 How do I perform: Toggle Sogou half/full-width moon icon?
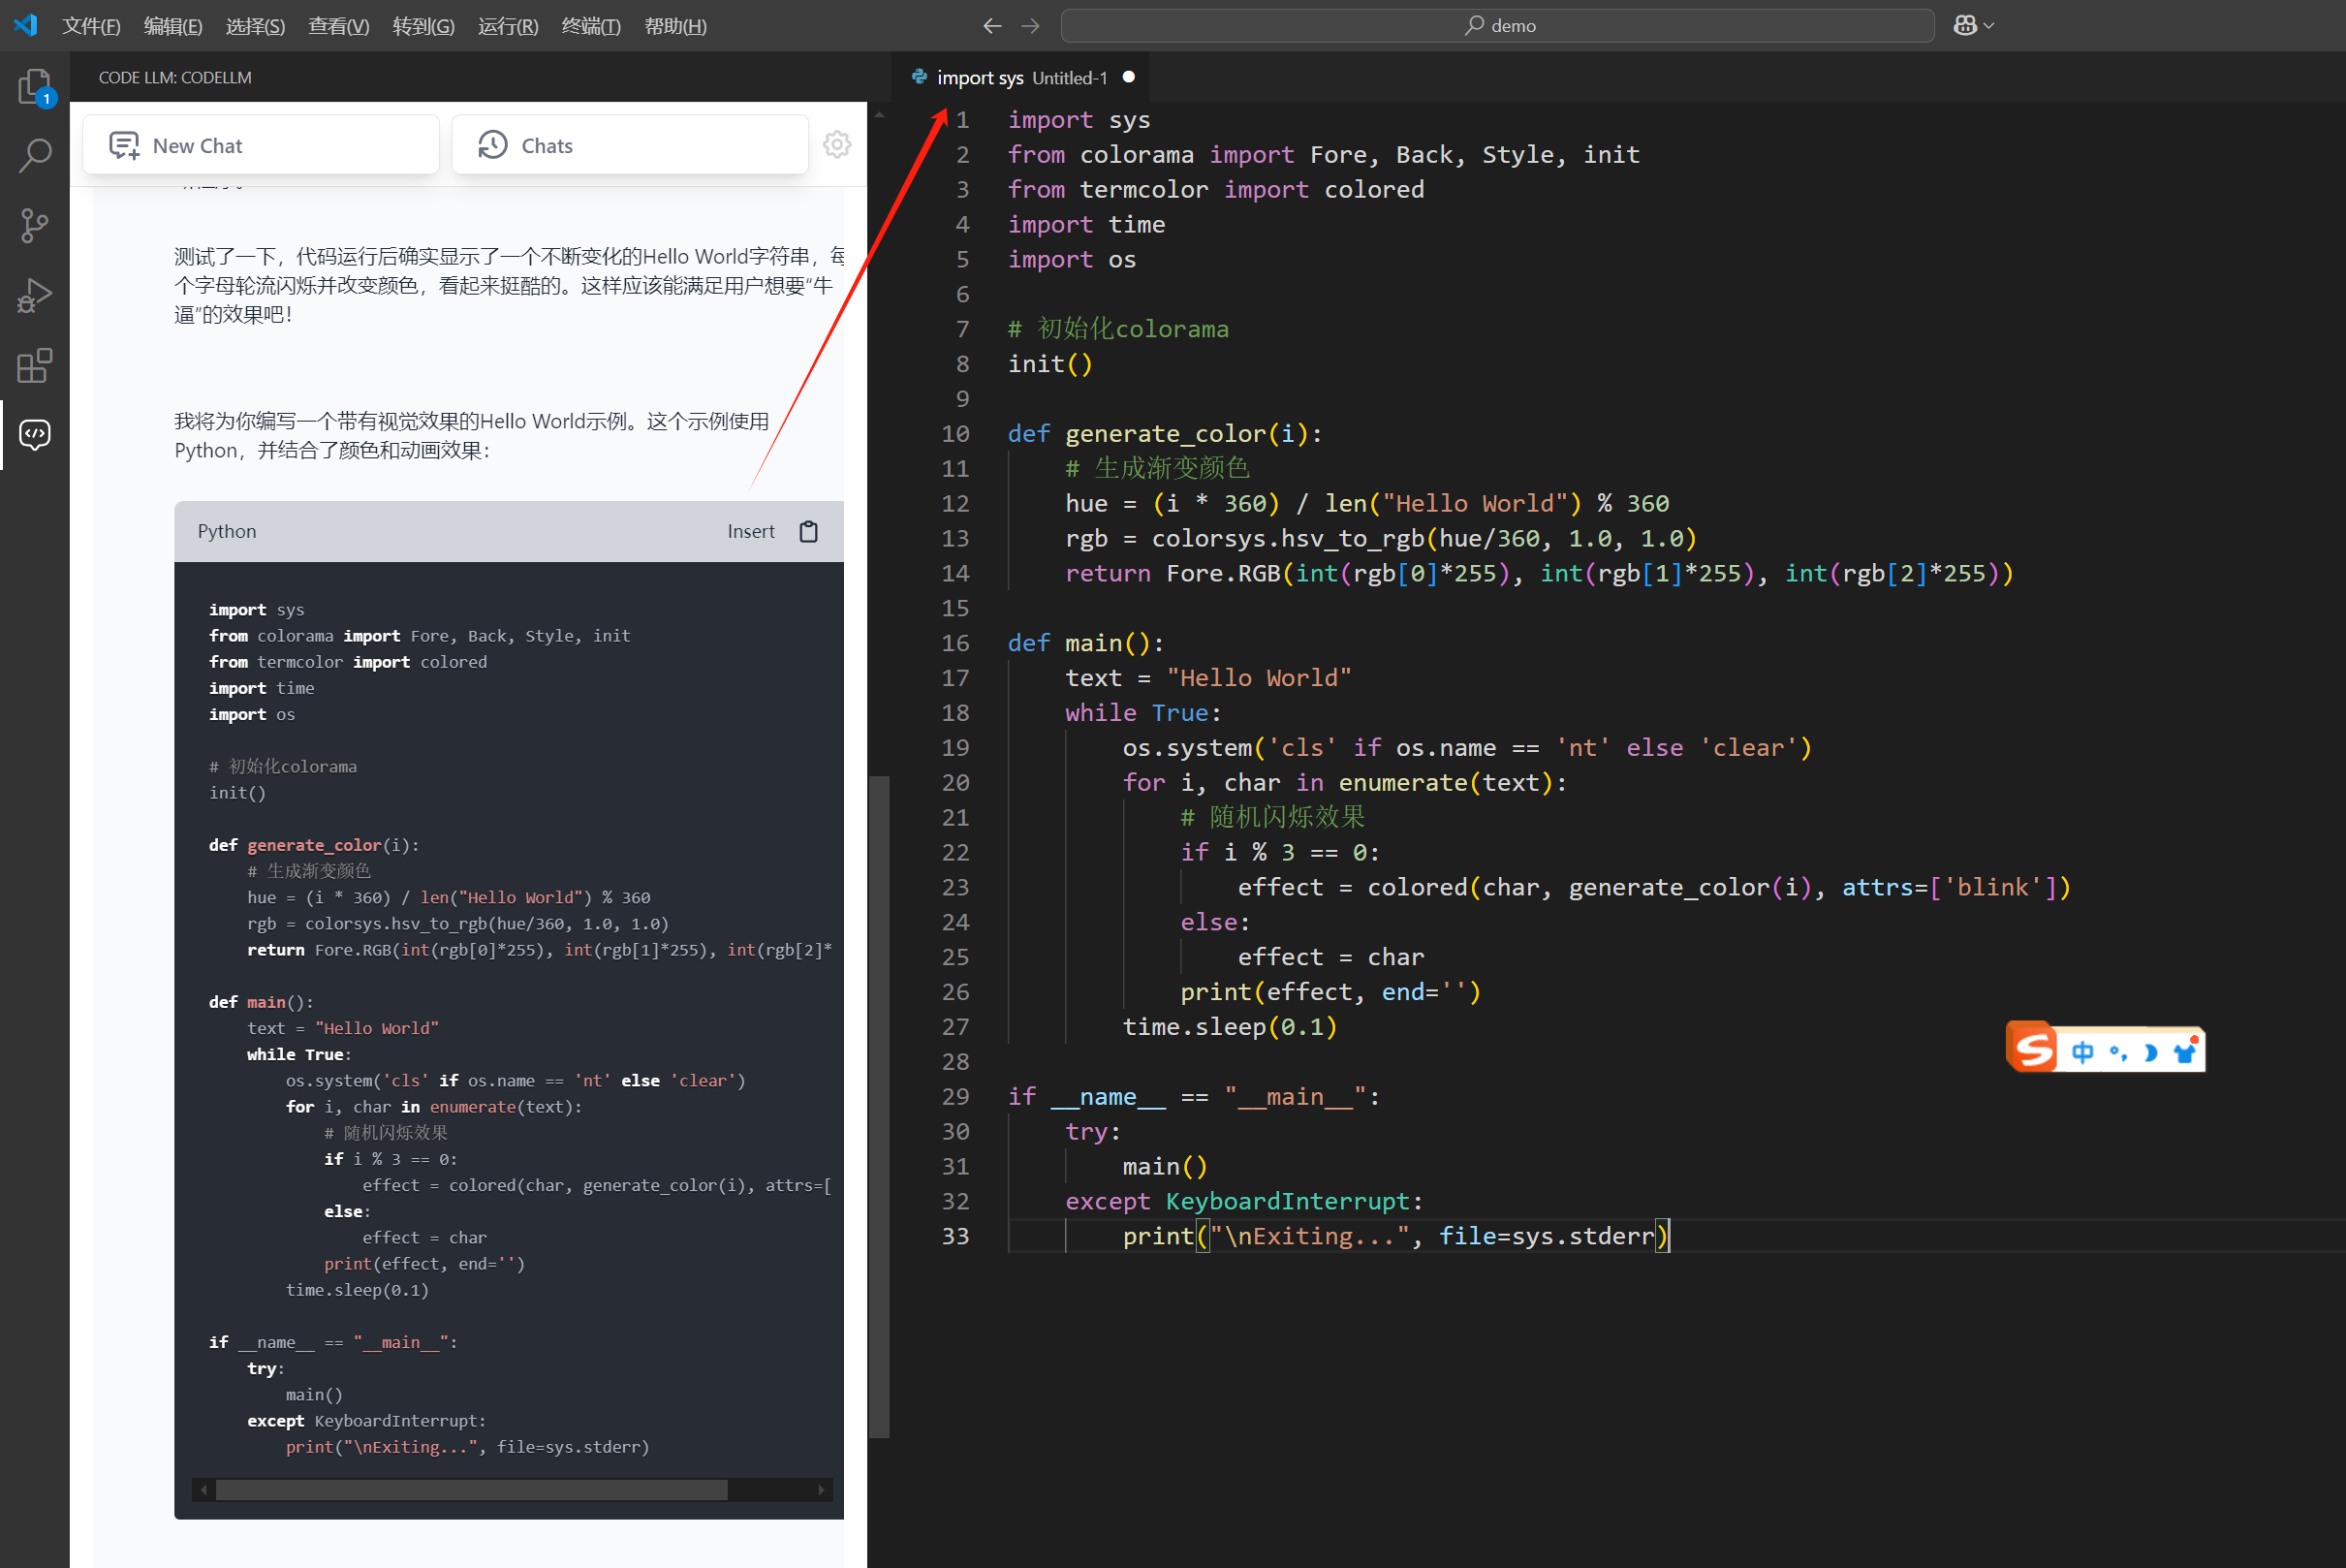click(x=2150, y=1051)
